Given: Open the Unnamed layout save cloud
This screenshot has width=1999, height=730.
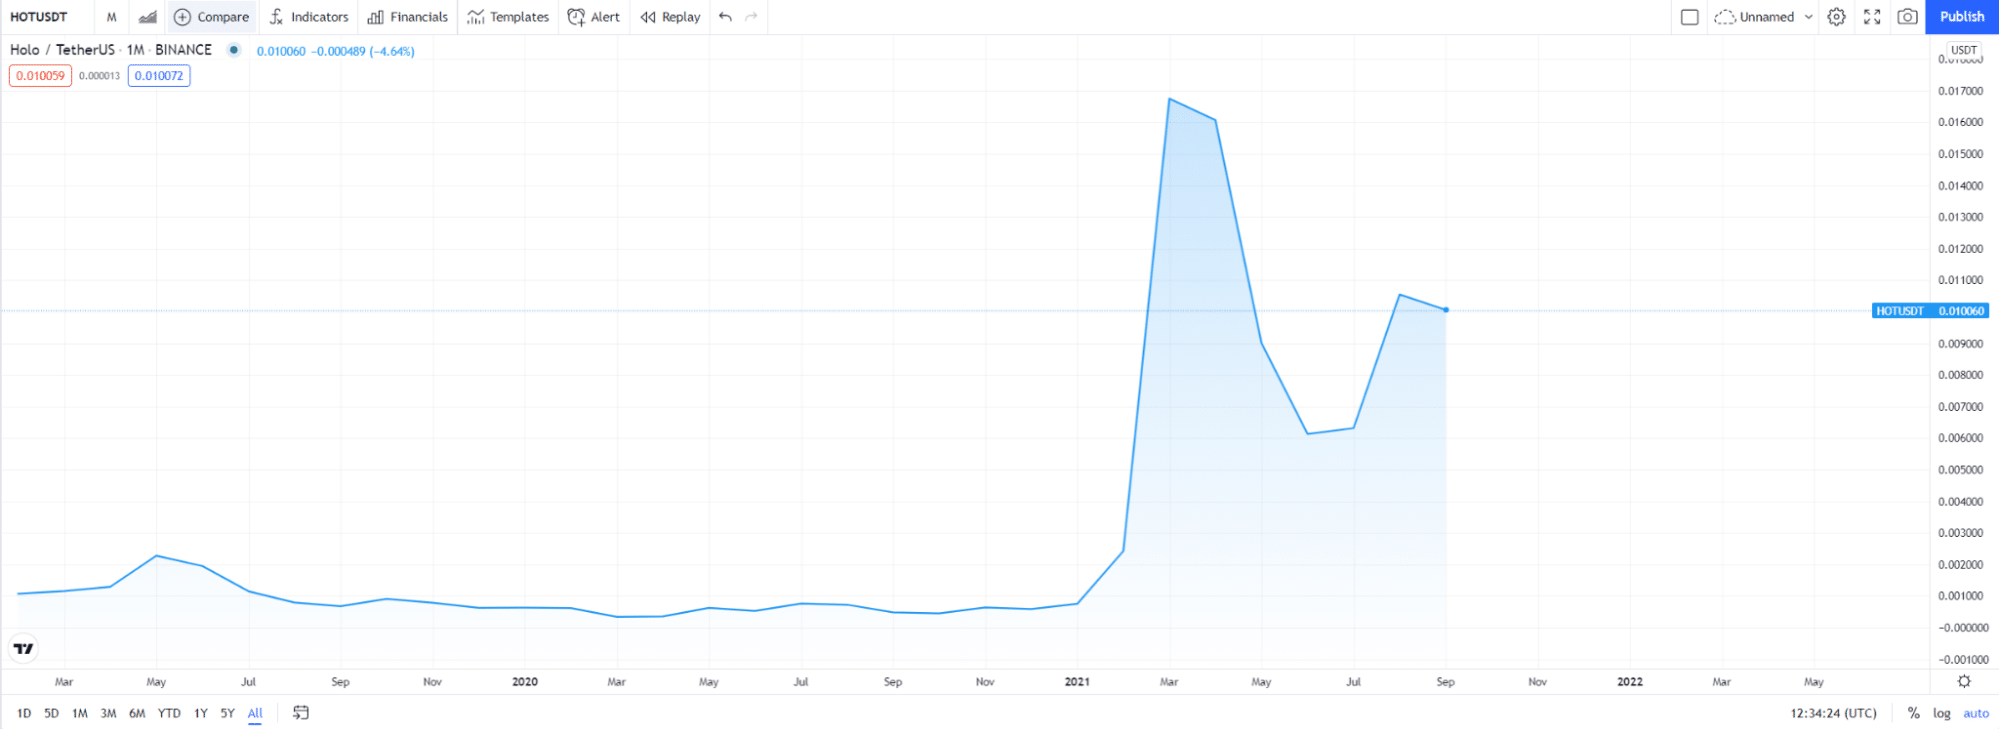Looking at the screenshot, I should (x=1754, y=17).
